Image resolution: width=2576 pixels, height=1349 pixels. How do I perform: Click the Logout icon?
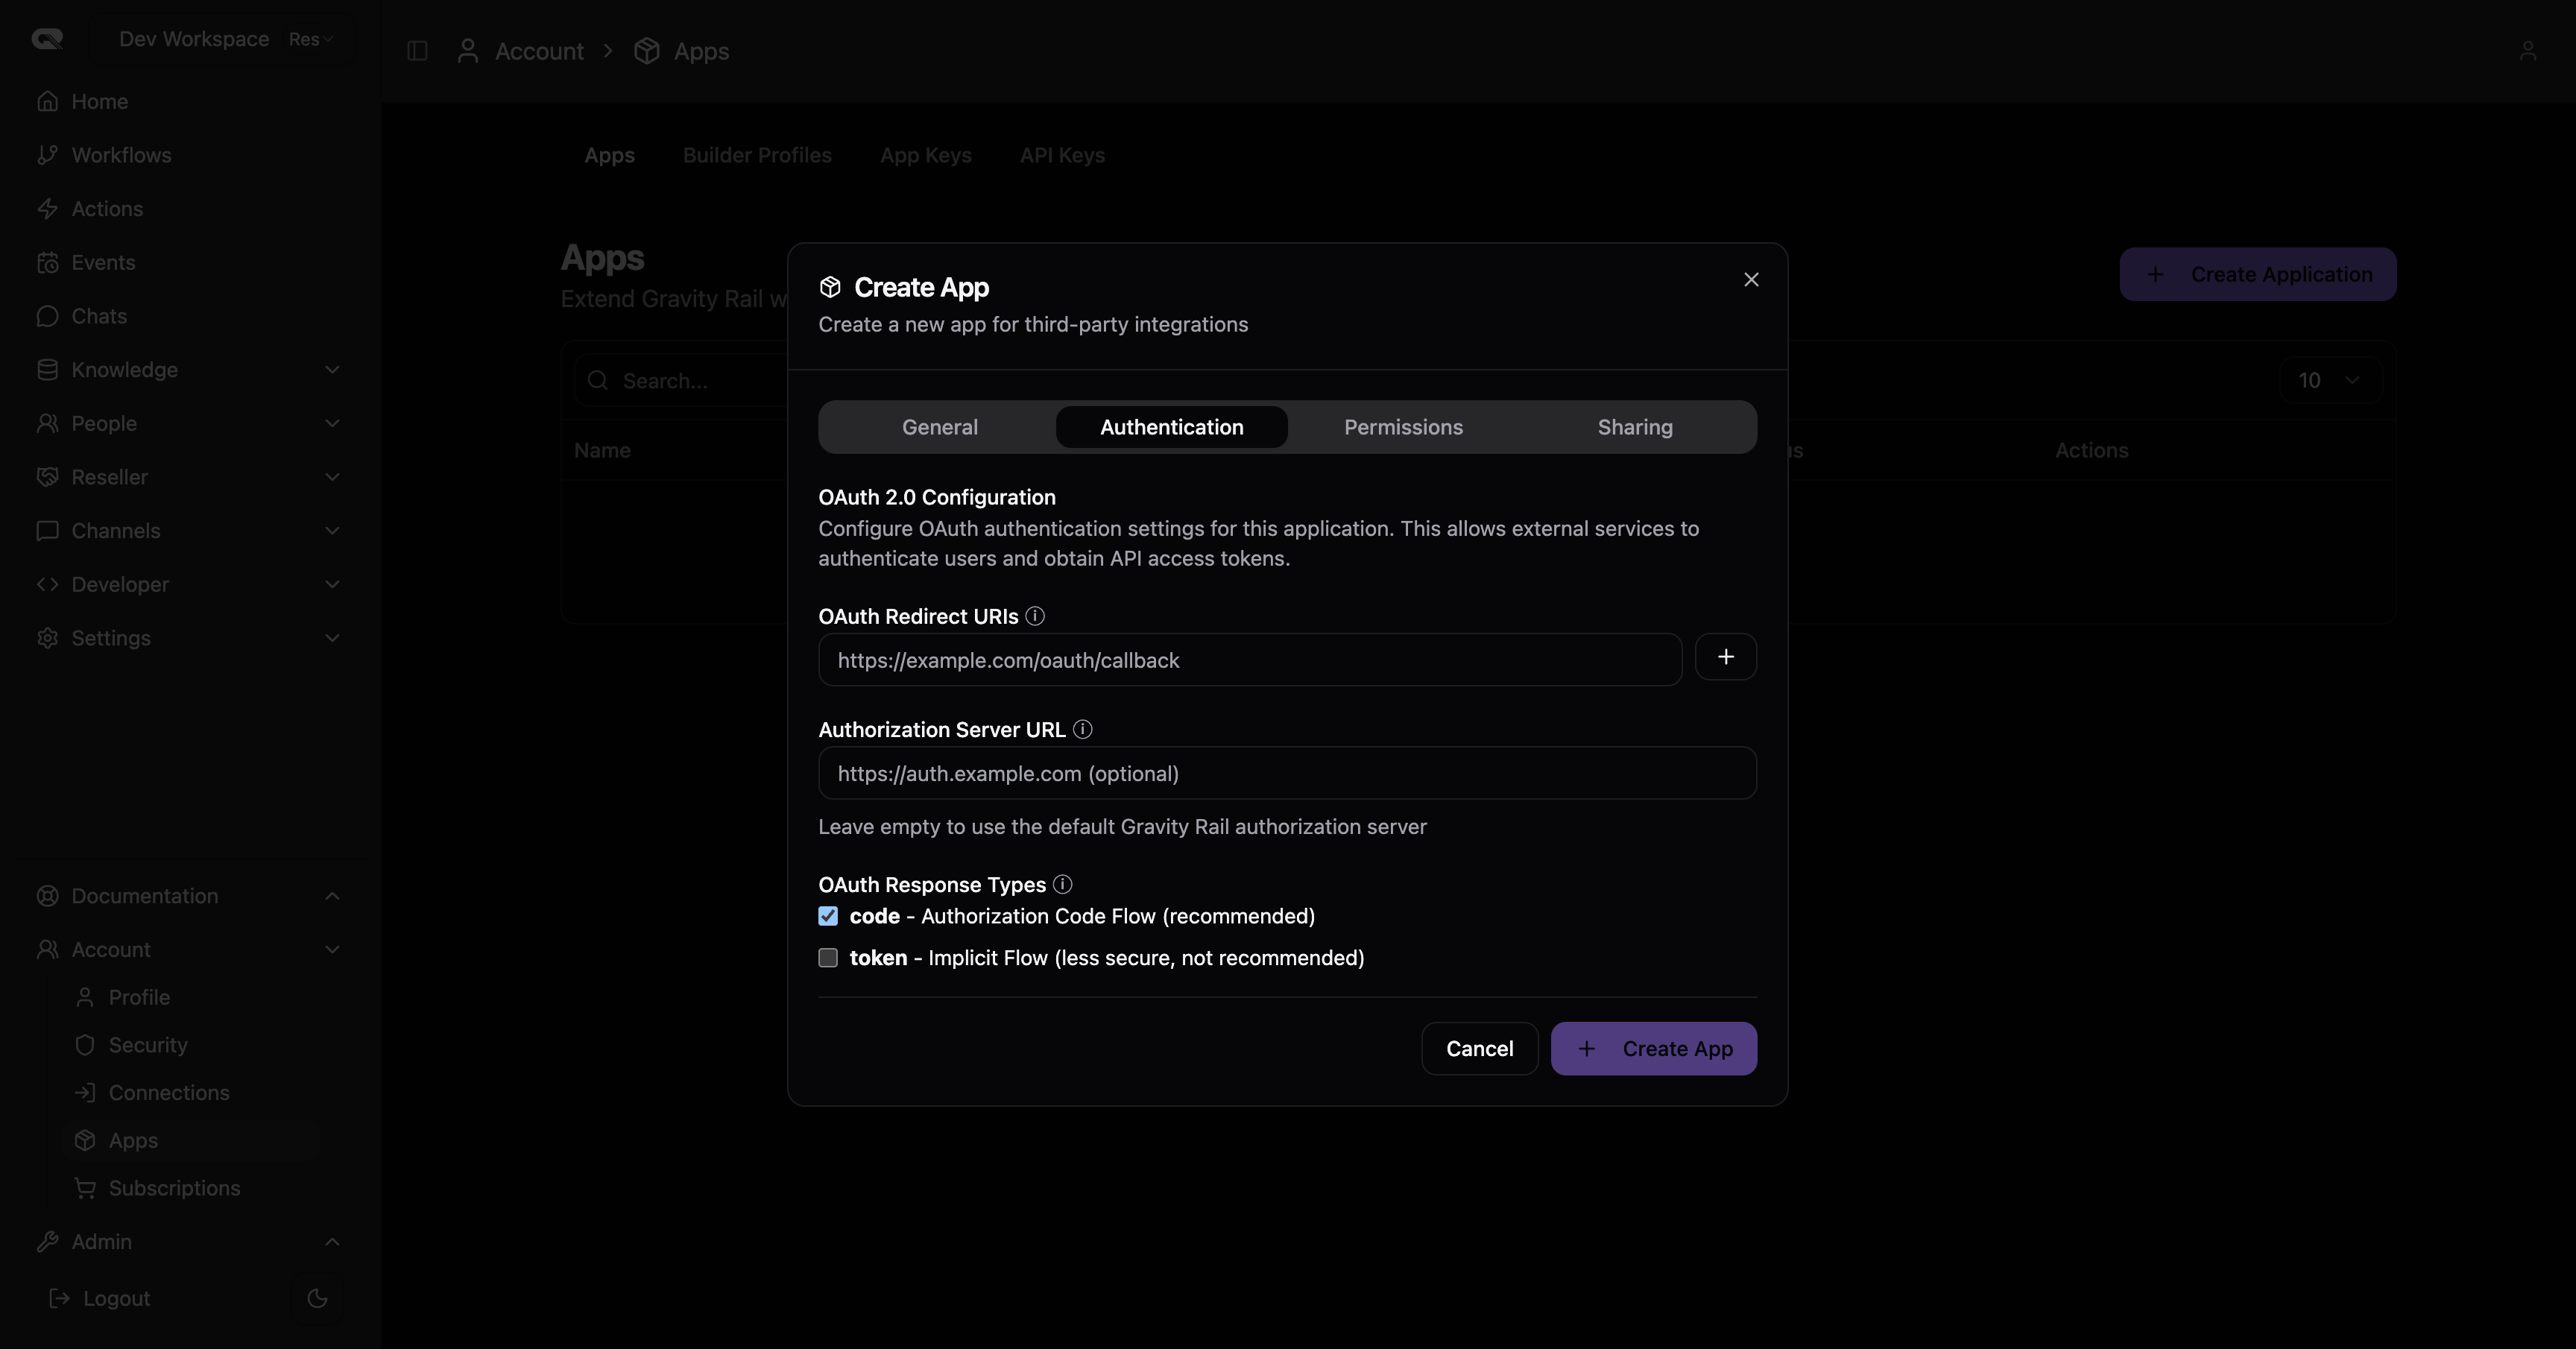pos(60,1298)
